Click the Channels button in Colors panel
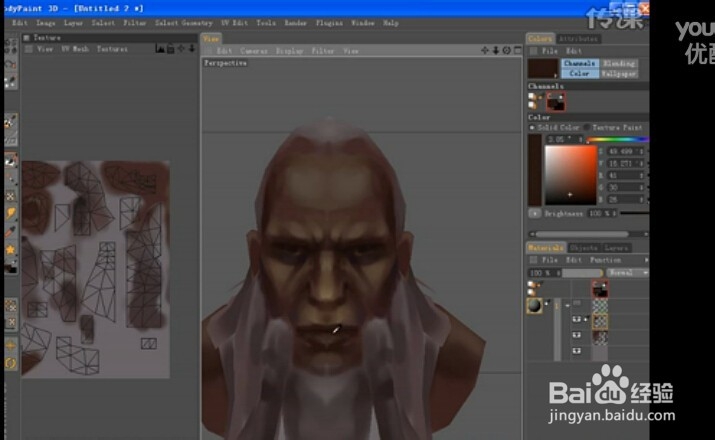The height and width of the screenshot is (440, 715). [580, 63]
